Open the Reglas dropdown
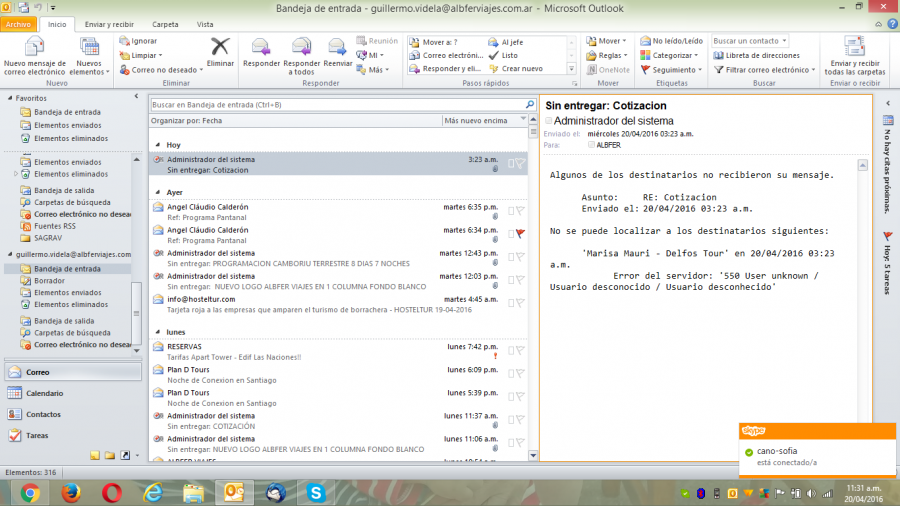The height and width of the screenshot is (506, 900). click(607, 55)
